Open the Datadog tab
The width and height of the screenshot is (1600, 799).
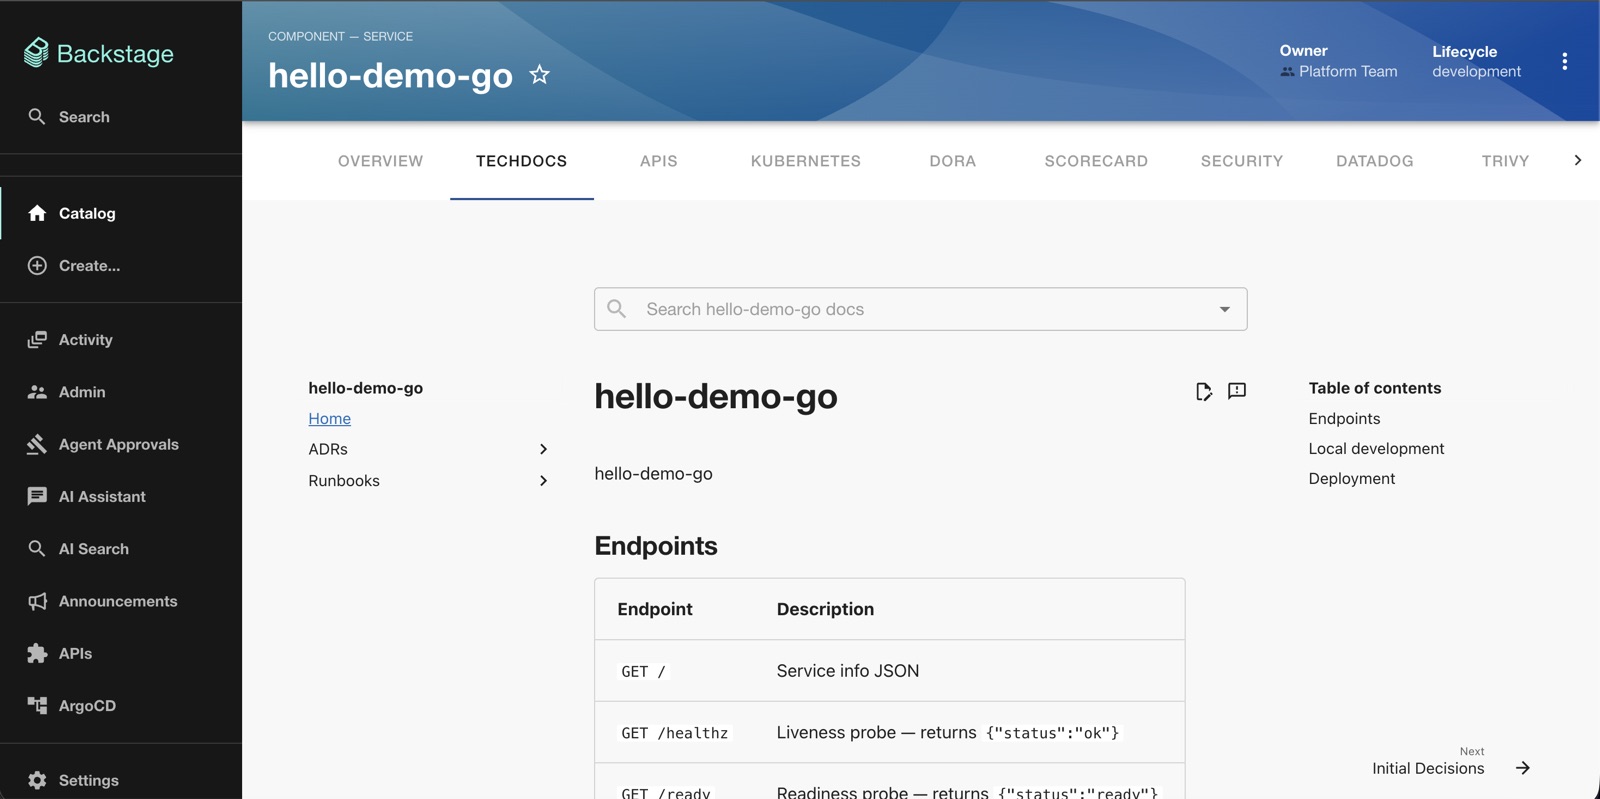[1375, 161]
